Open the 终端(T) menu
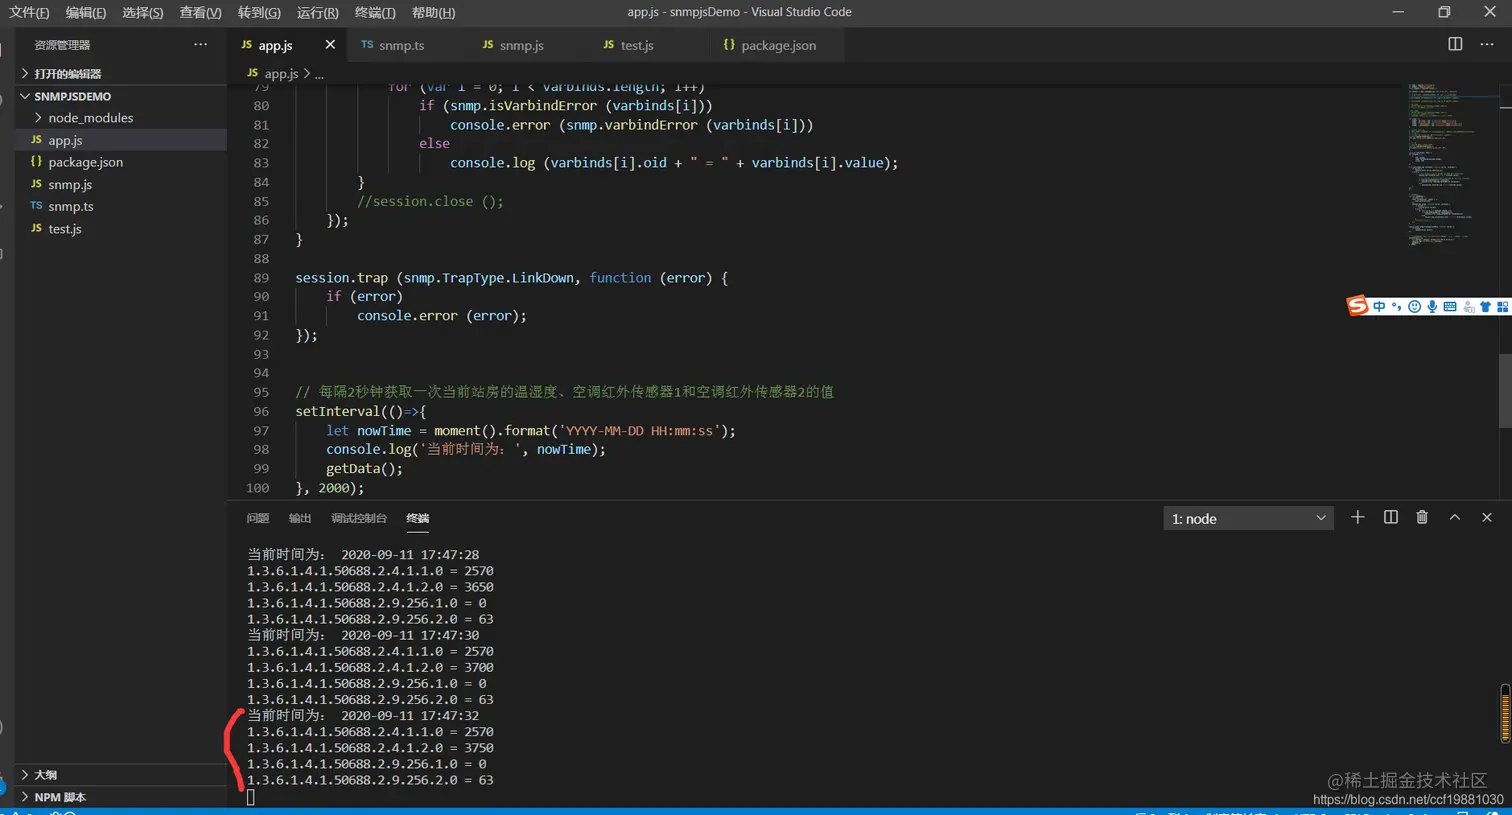This screenshot has width=1512, height=815. (375, 12)
